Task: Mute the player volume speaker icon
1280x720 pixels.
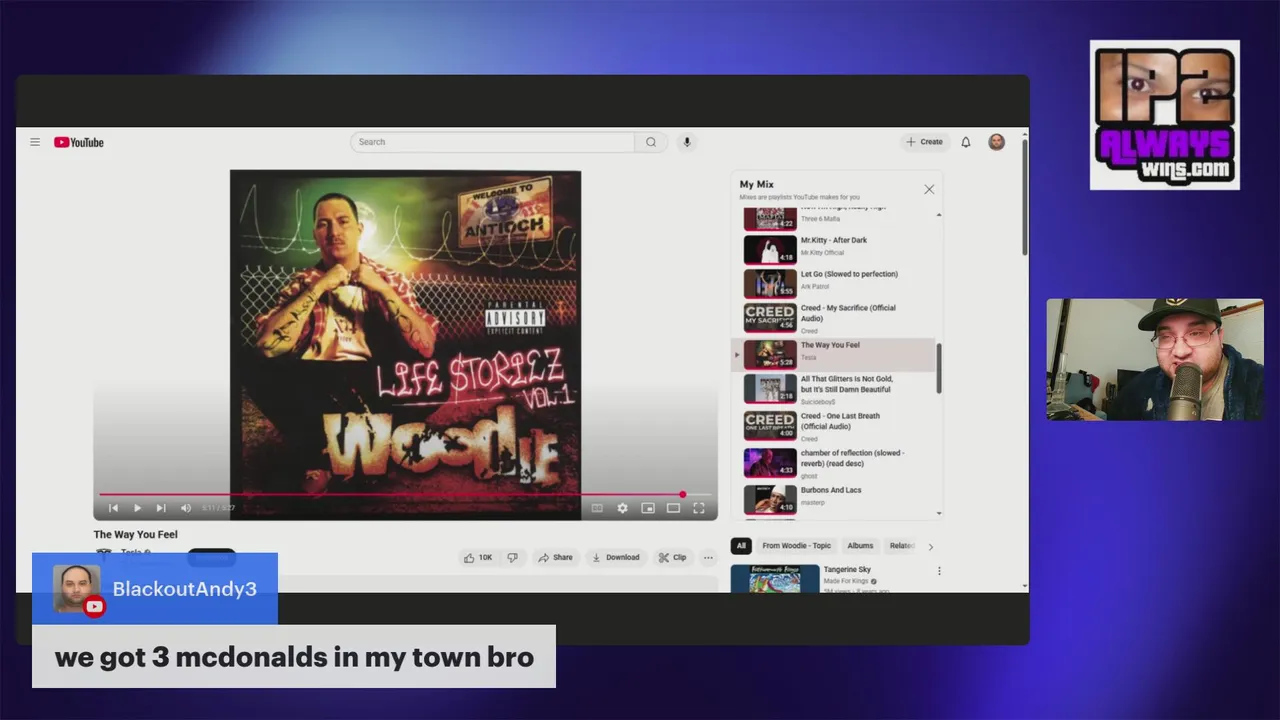Action: (185, 508)
